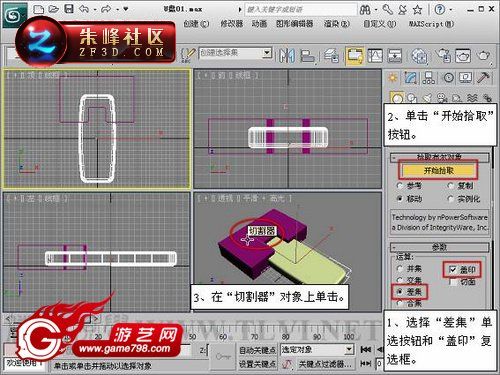
Task: Open the Utilities hammer panel icon
Action: coord(484,78)
